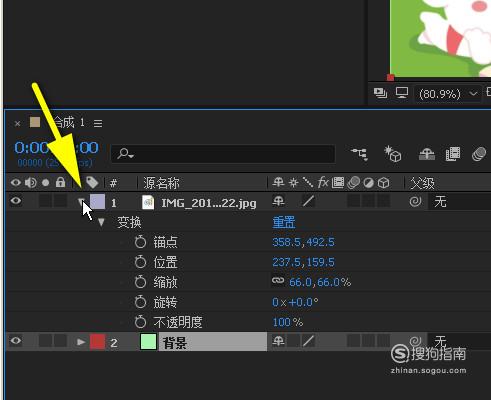Select the 背景 layer name
The image size is (491, 400).
pos(175,343)
